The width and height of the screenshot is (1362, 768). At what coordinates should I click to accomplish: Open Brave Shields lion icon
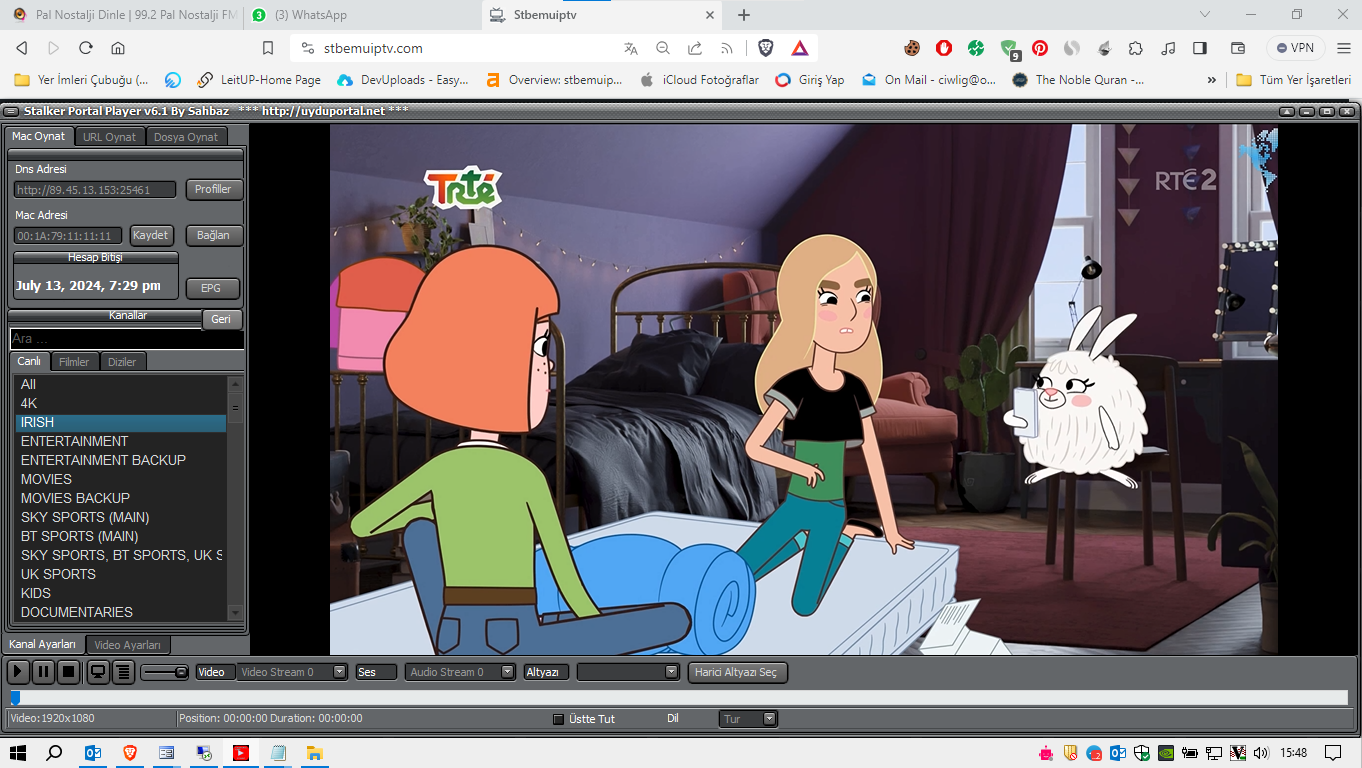click(766, 48)
